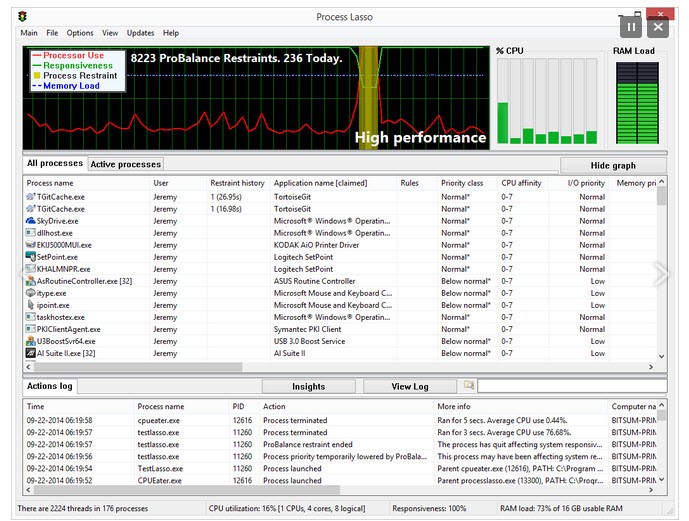Image resolution: width=689 pixels, height=521 pixels.
Task: Sort by the Process name column header
Action: pyautogui.click(x=86, y=183)
